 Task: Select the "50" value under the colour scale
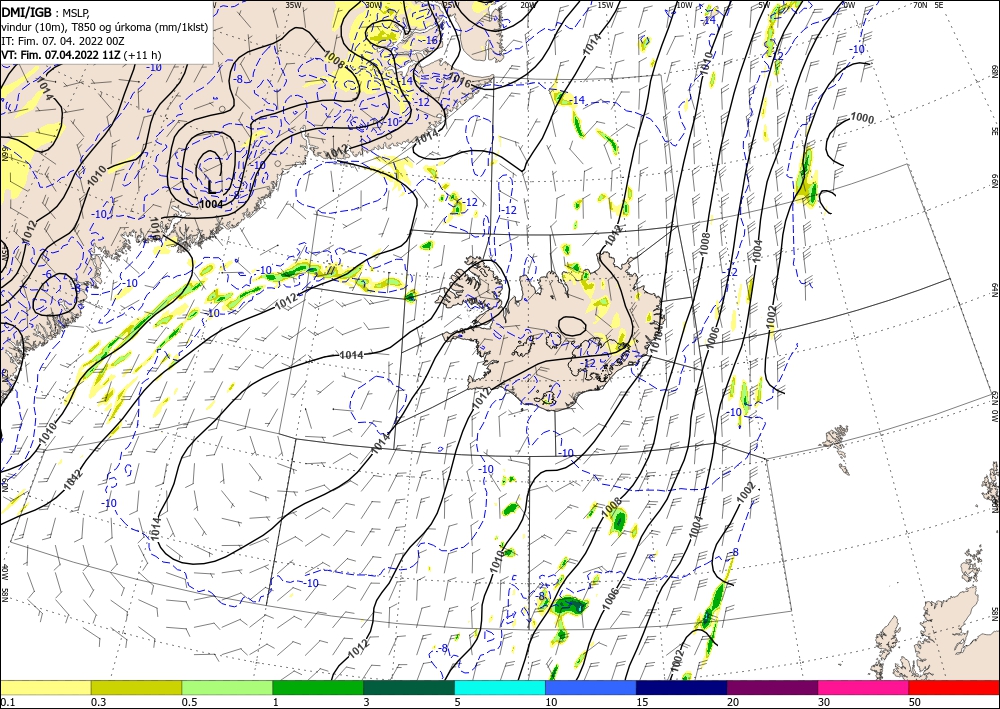(915, 701)
